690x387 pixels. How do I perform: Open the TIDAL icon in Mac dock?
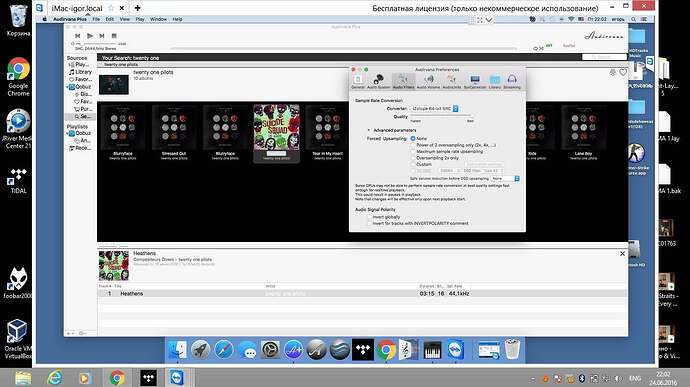363,350
